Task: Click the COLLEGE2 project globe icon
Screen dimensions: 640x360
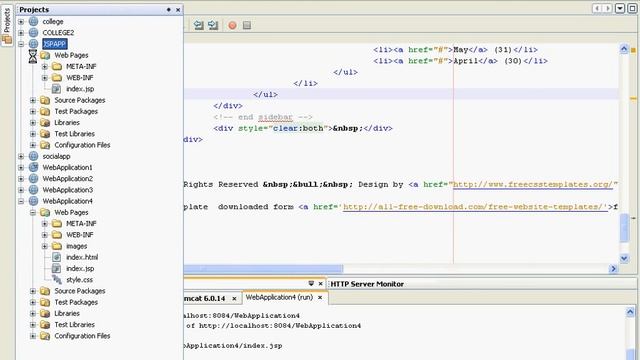Action: pos(33,33)
